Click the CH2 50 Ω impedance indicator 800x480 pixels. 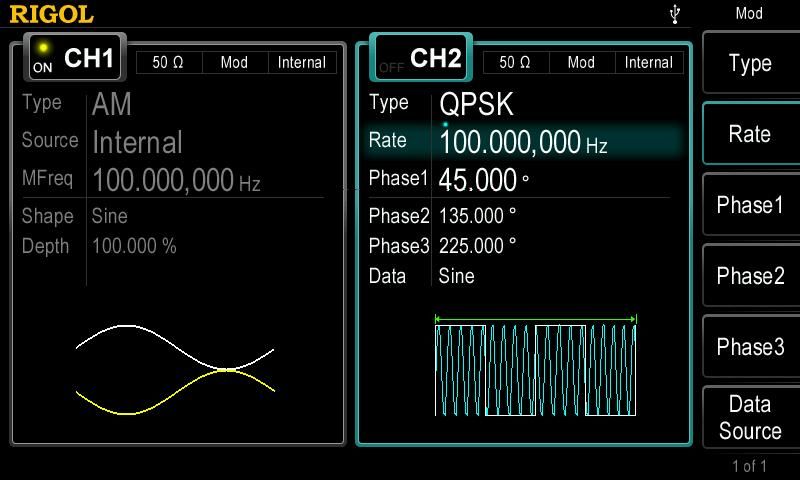click(x=514, y=62)
